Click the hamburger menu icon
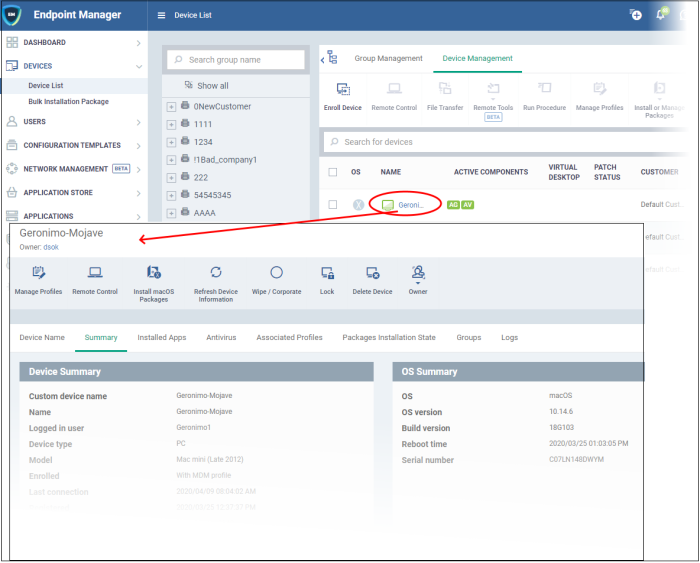The height and width of the screenshot is (563, 700). point(162,15)
